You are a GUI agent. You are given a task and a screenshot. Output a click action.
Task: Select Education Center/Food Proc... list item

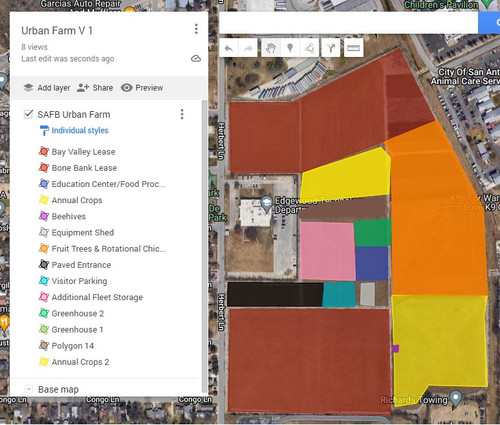[108, 184]
